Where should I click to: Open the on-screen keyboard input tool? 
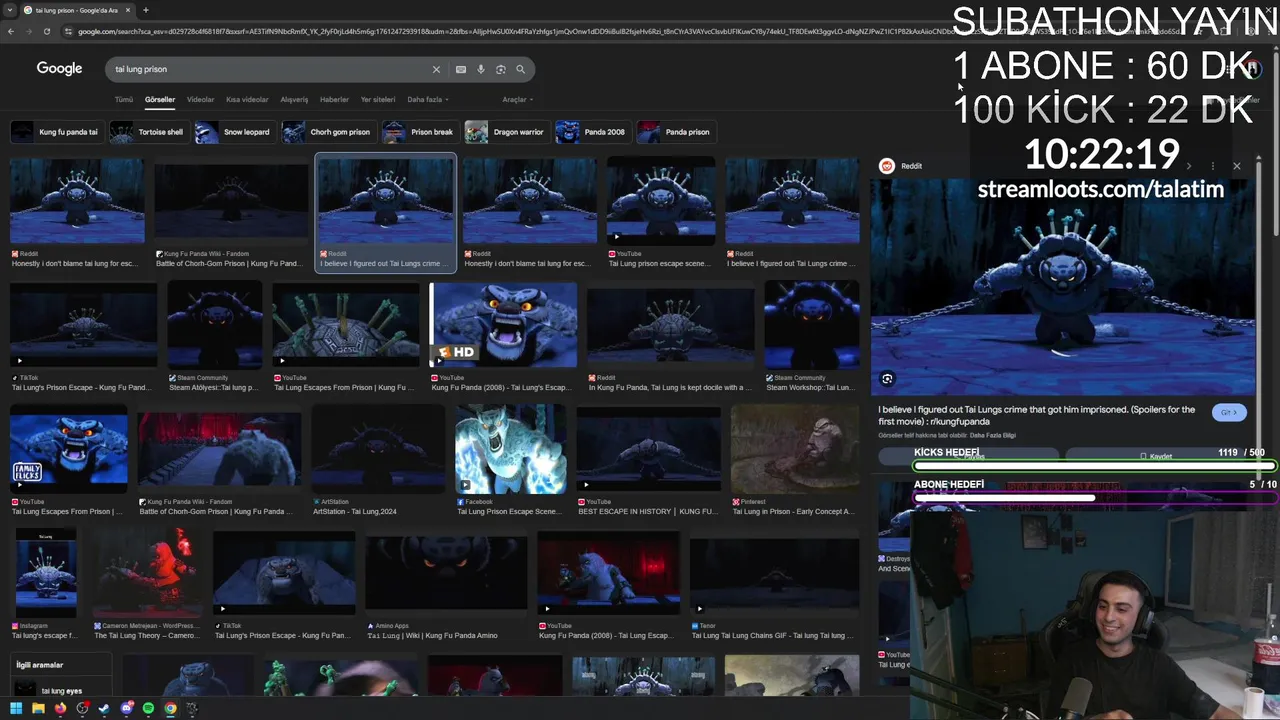tap(460, 69)
